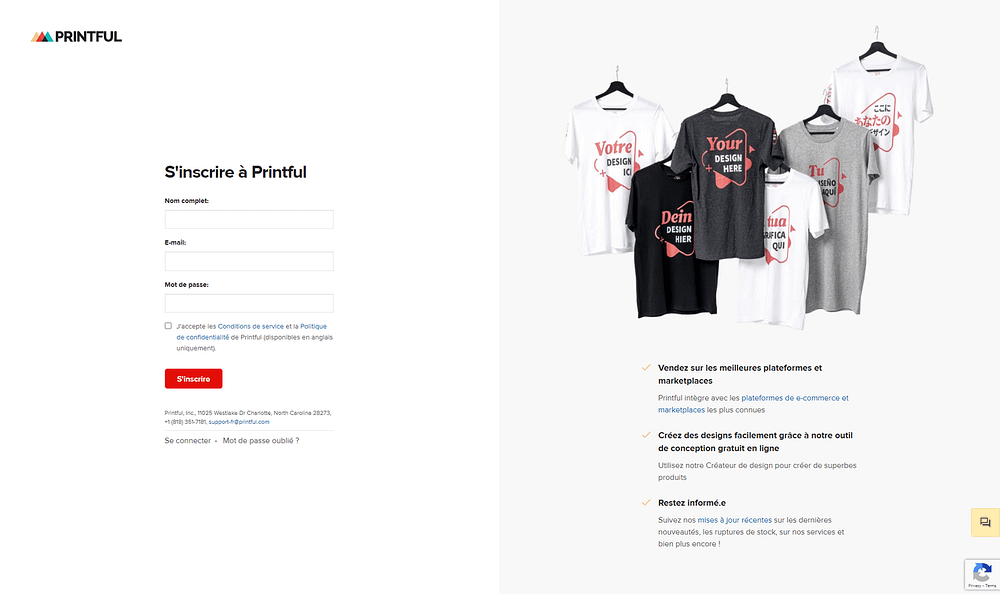1000x594 pixels.
Task: Click the support-fr@printful.com email link
Action: tap(239, 422)
